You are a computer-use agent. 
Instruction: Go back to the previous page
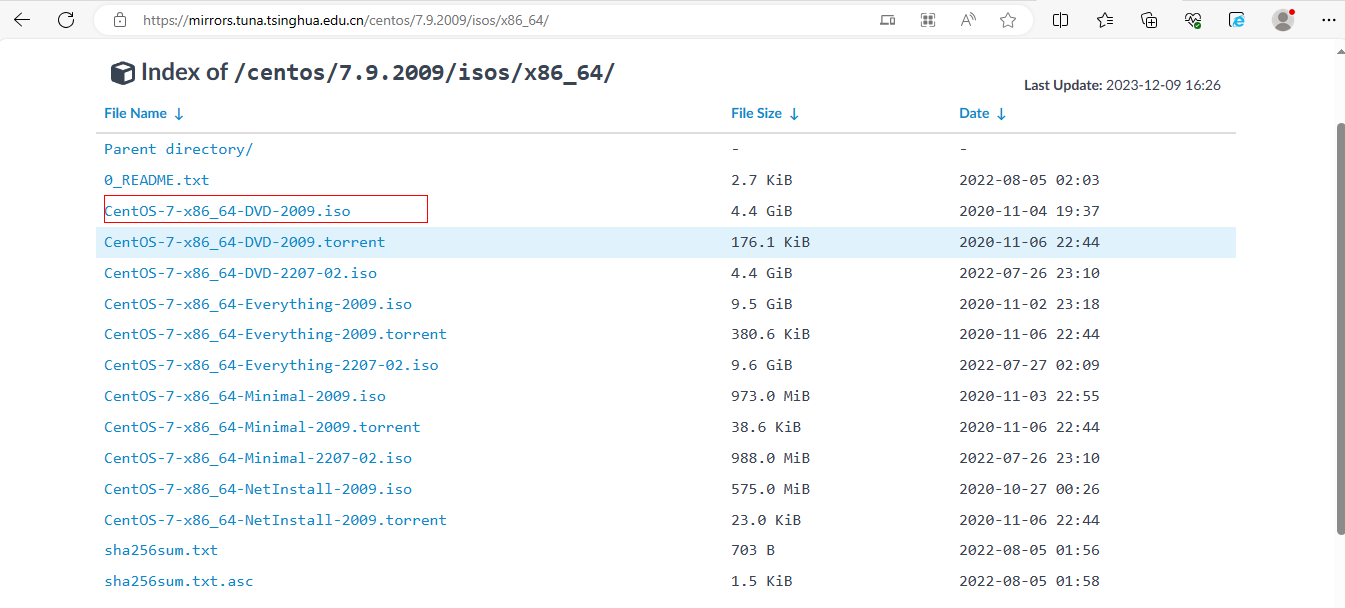coord(22,20)
